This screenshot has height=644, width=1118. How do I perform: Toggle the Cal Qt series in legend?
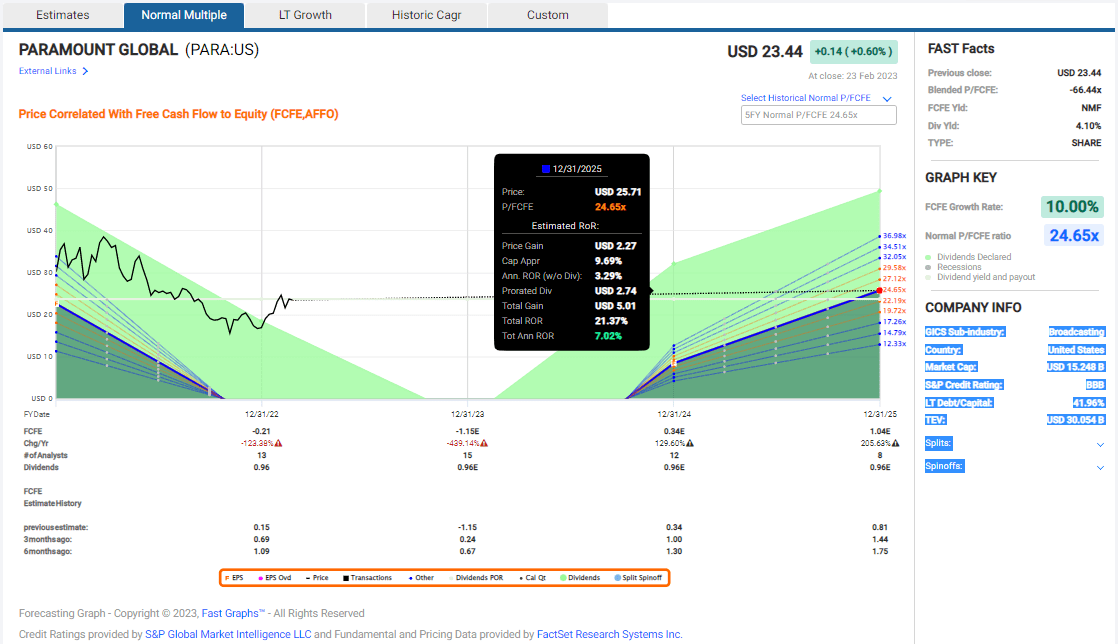tap(533, 578)
